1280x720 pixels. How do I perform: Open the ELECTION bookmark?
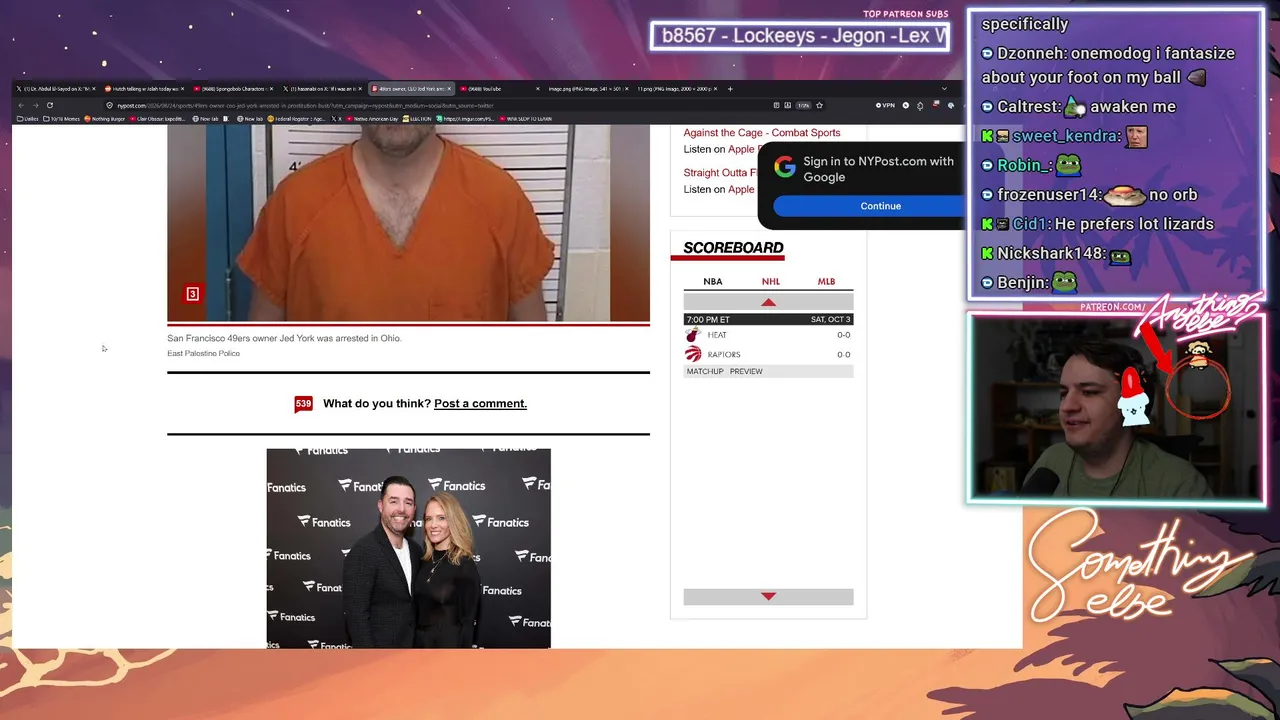417,119
